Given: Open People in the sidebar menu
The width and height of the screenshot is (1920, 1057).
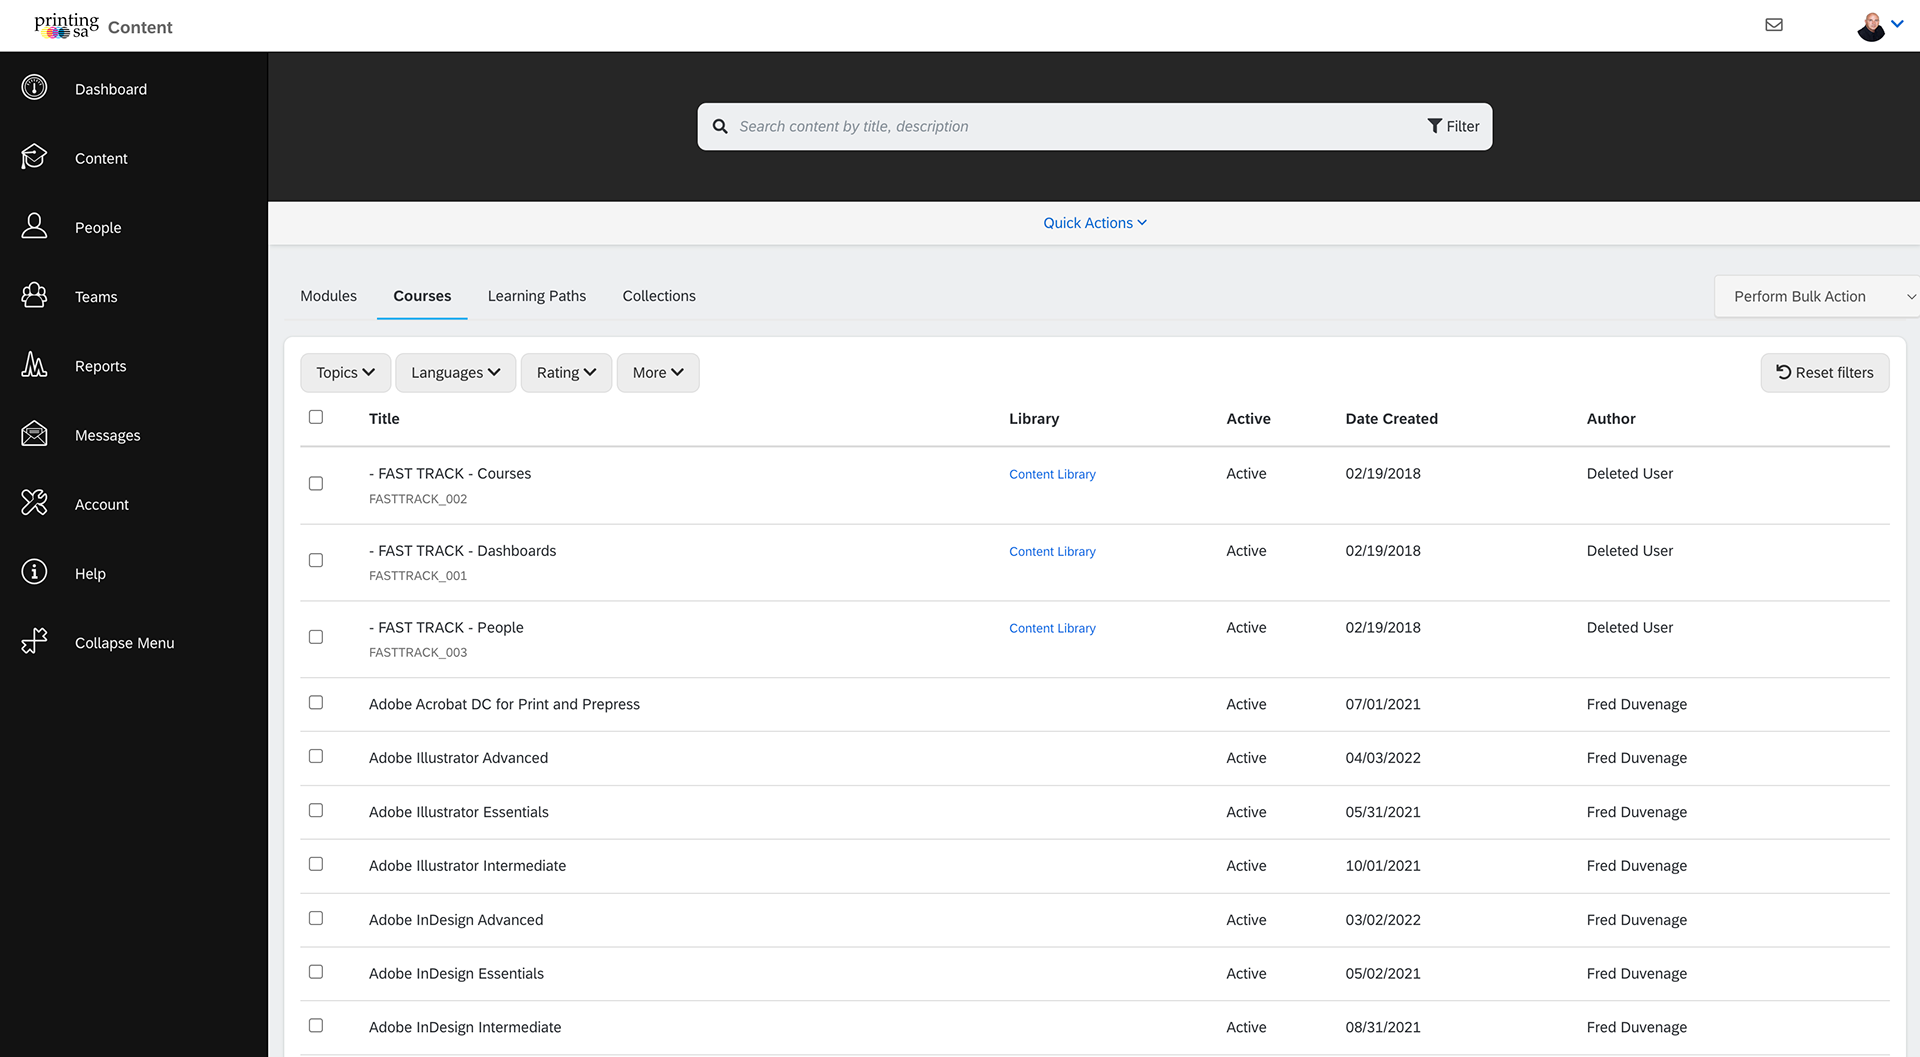Looking at the screenshot, I should pos(98,228).
